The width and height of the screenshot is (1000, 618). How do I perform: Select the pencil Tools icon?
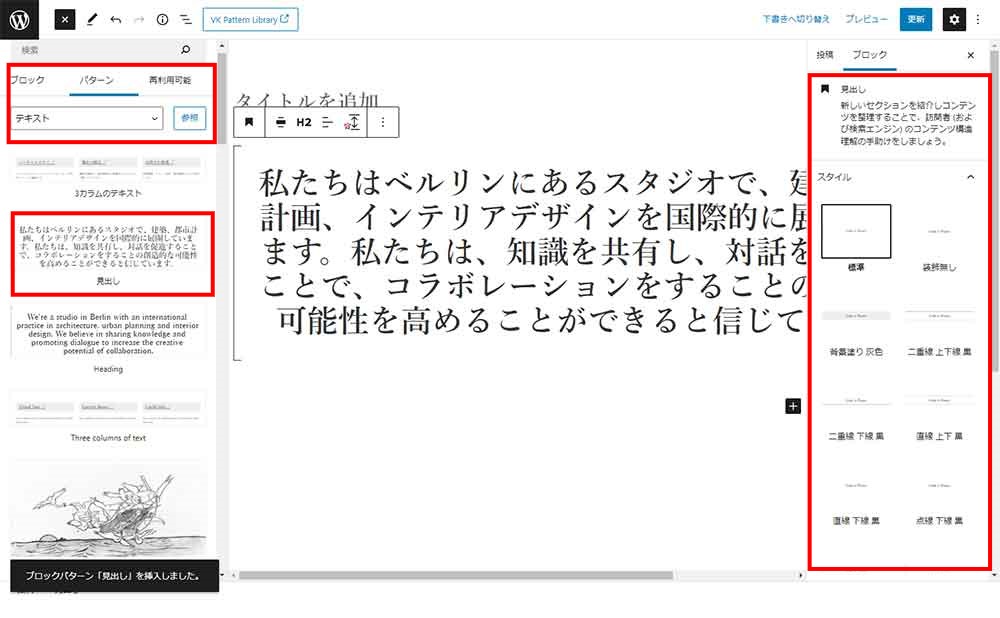(x=91, y=19)
